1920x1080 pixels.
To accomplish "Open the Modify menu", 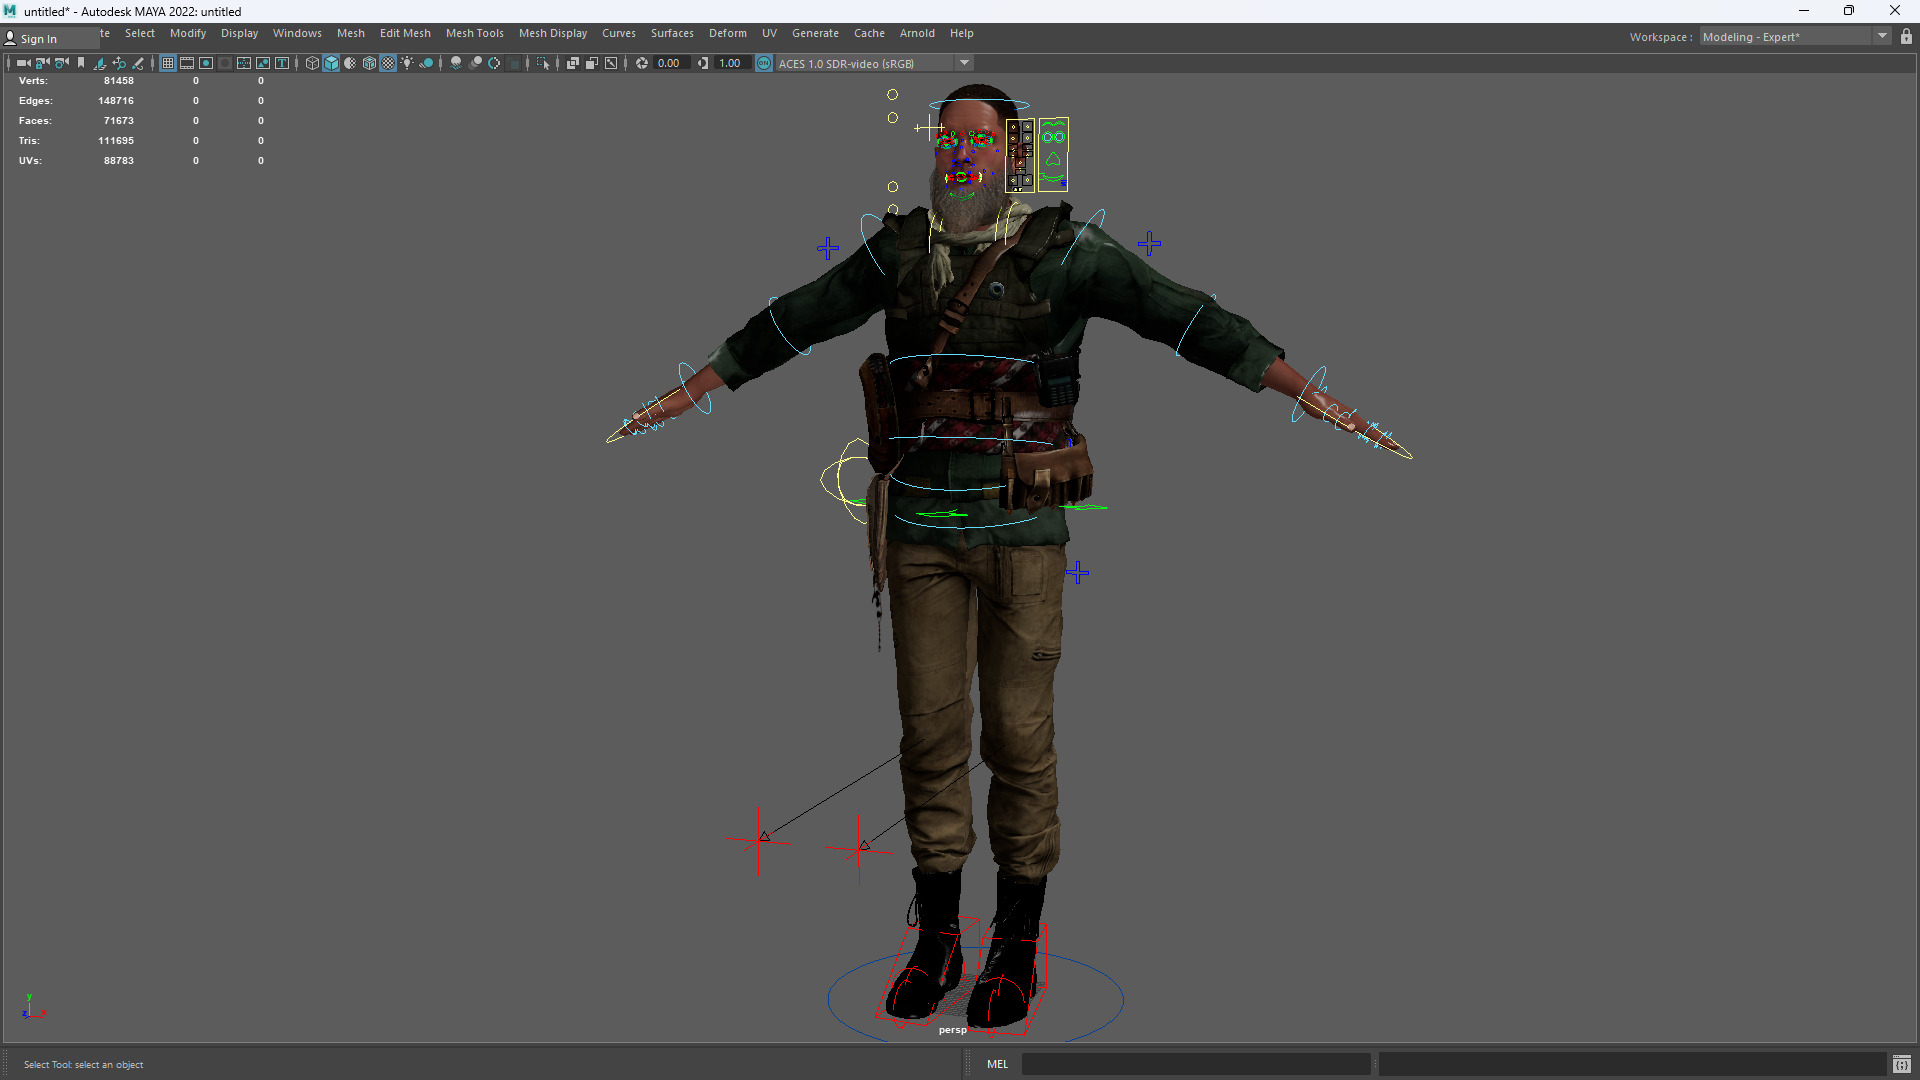I will pyautogui.click(x=188, y=33).
